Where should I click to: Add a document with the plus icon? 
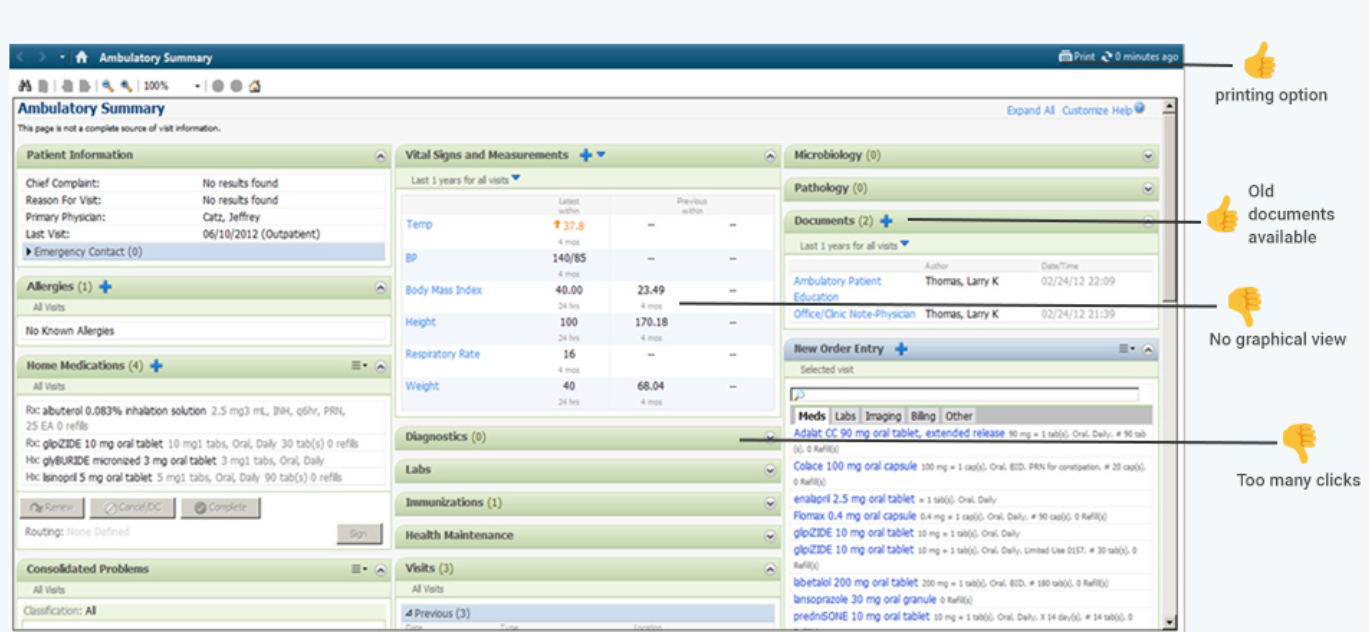[886, 221]
